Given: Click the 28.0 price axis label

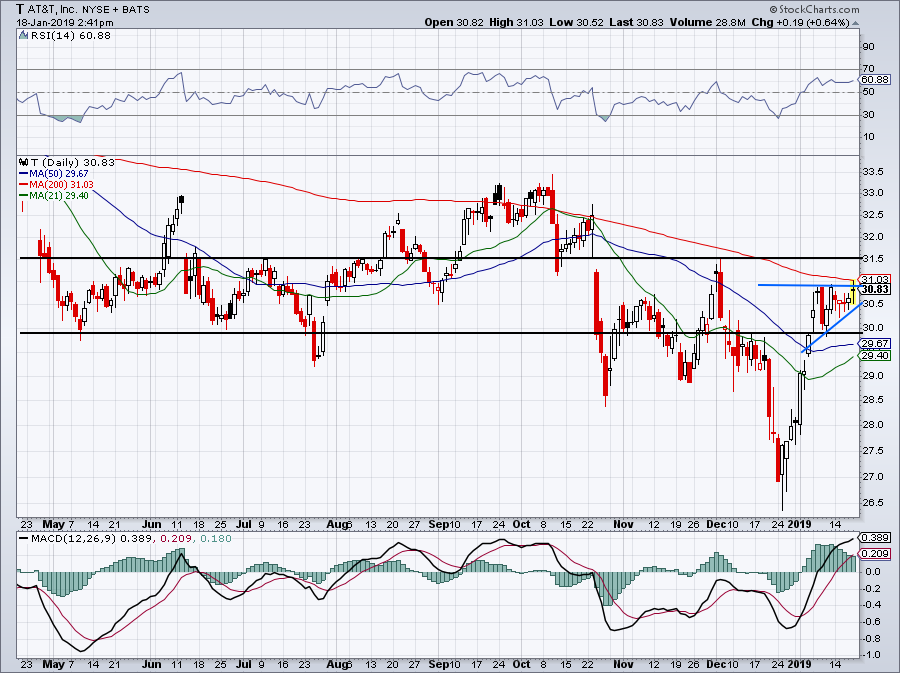Looking at the screenshot, I should coord(872,425).
